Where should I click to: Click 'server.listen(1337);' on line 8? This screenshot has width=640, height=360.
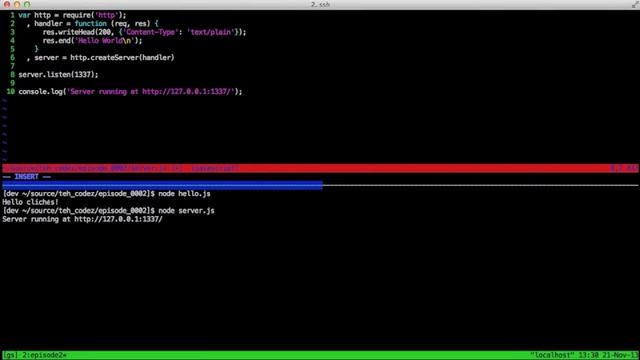pyautogui.click(x=58, y=75)
